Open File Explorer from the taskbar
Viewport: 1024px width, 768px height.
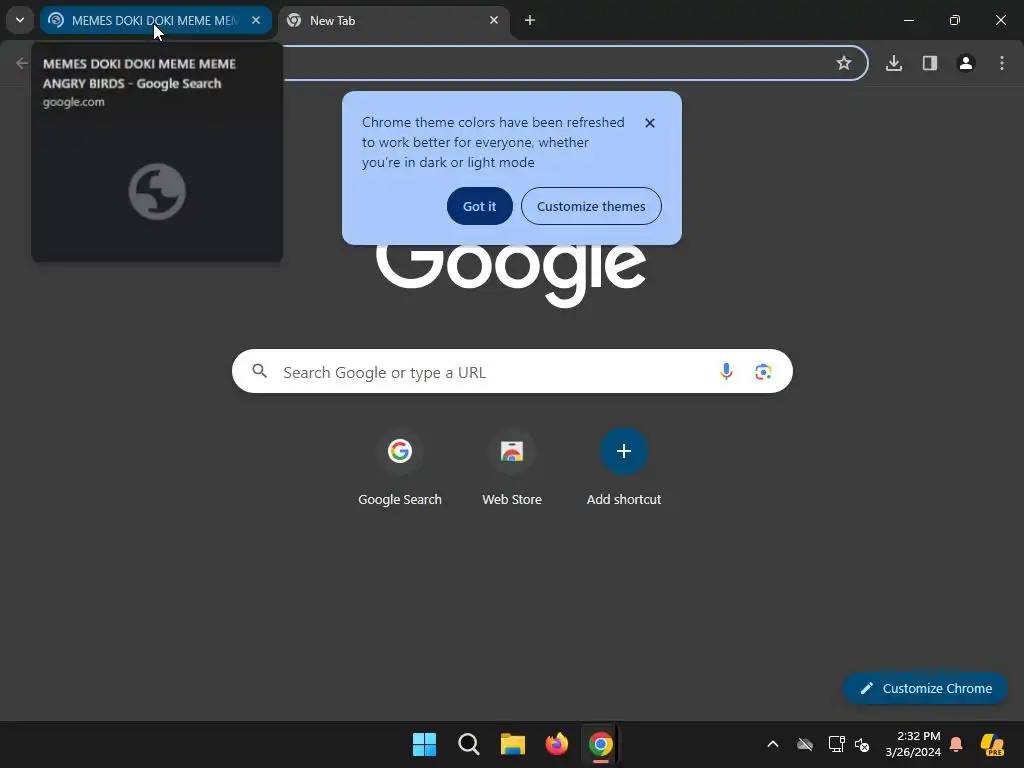point(513,744)
